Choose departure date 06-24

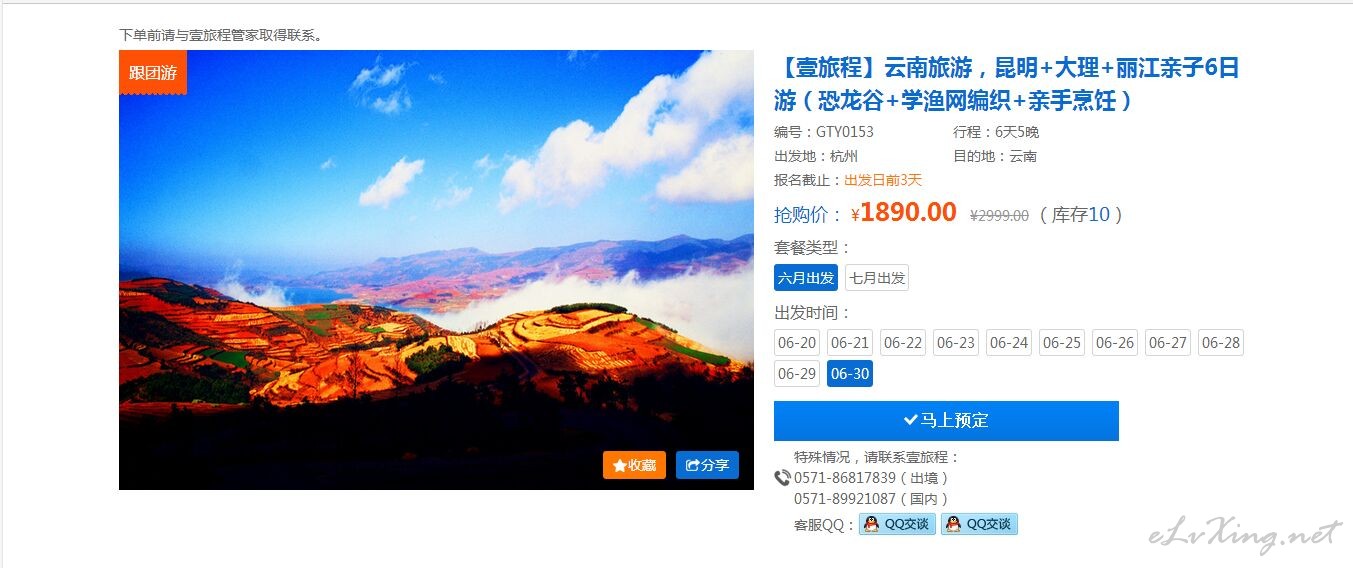(x=1009, y=343)
